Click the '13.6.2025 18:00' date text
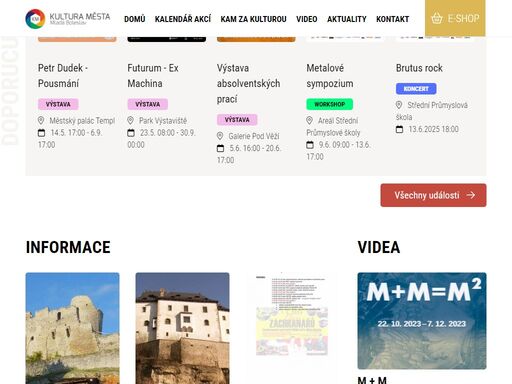 point(433,129)
